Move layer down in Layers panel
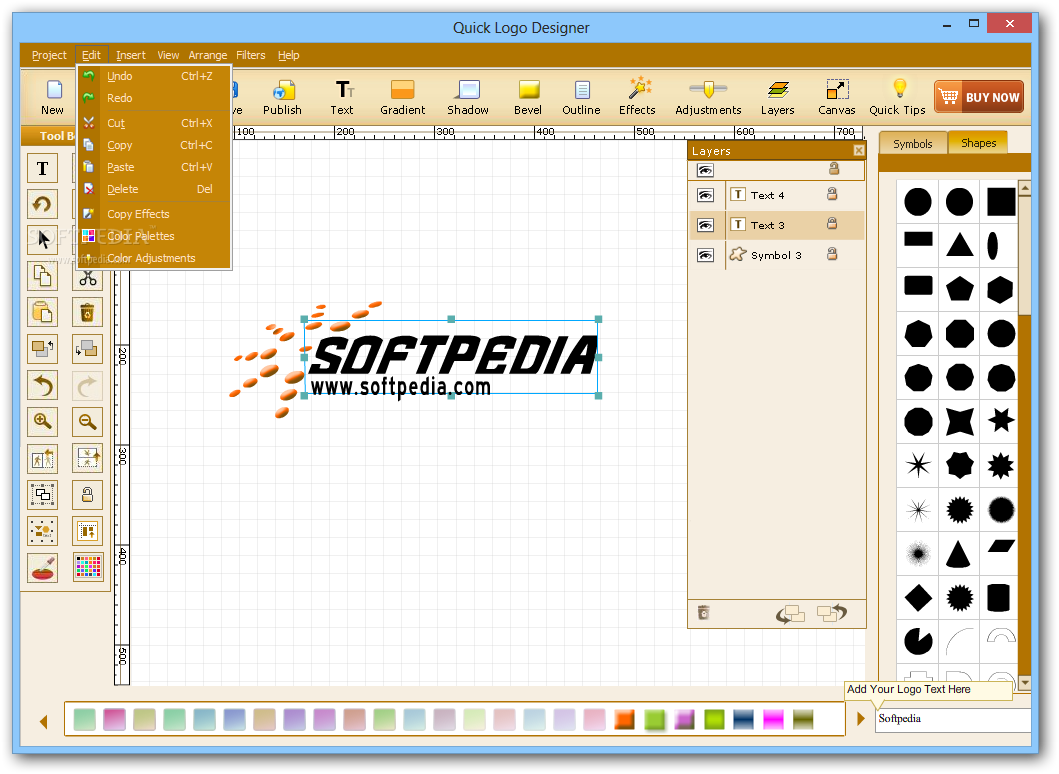The height and width of the screenshot is (774, 1059). (791, 613)
